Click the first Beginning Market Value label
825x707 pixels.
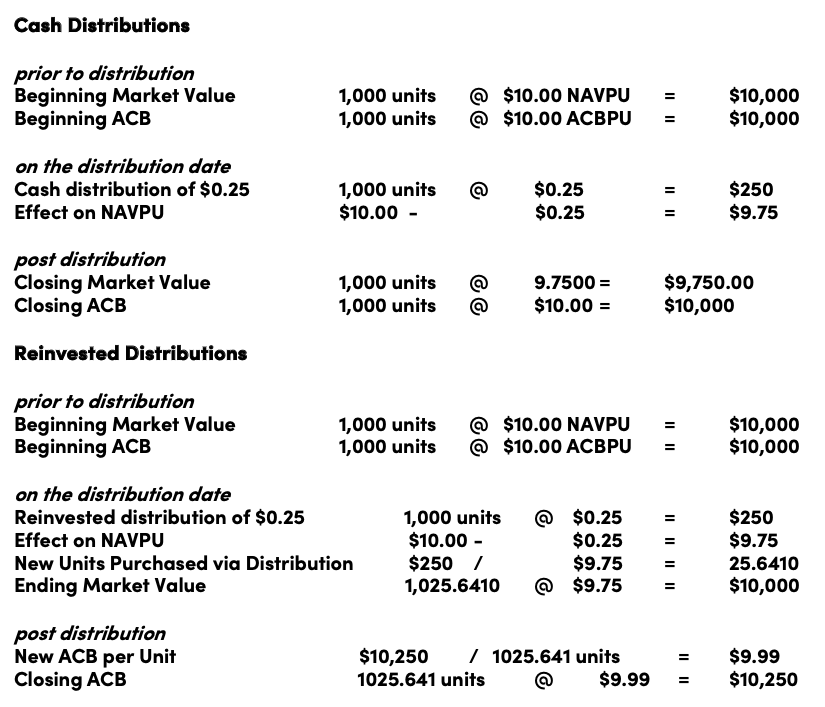pyautogui.click(x=125, y=96)
